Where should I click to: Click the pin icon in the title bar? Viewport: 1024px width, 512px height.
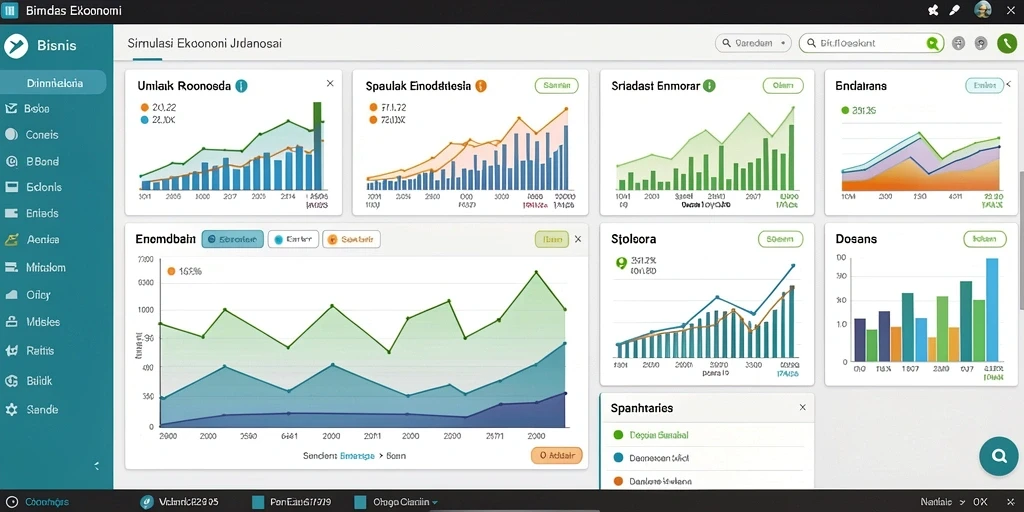click(933, 10)
